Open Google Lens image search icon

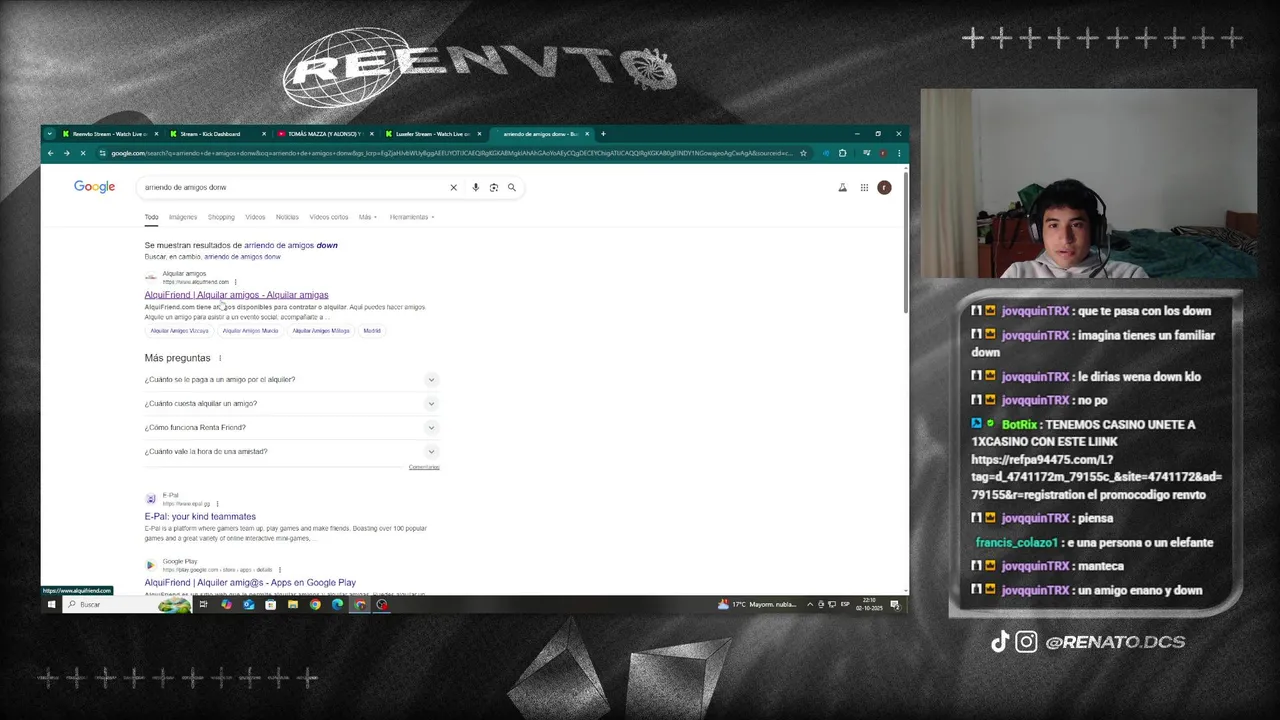point(494,187)
